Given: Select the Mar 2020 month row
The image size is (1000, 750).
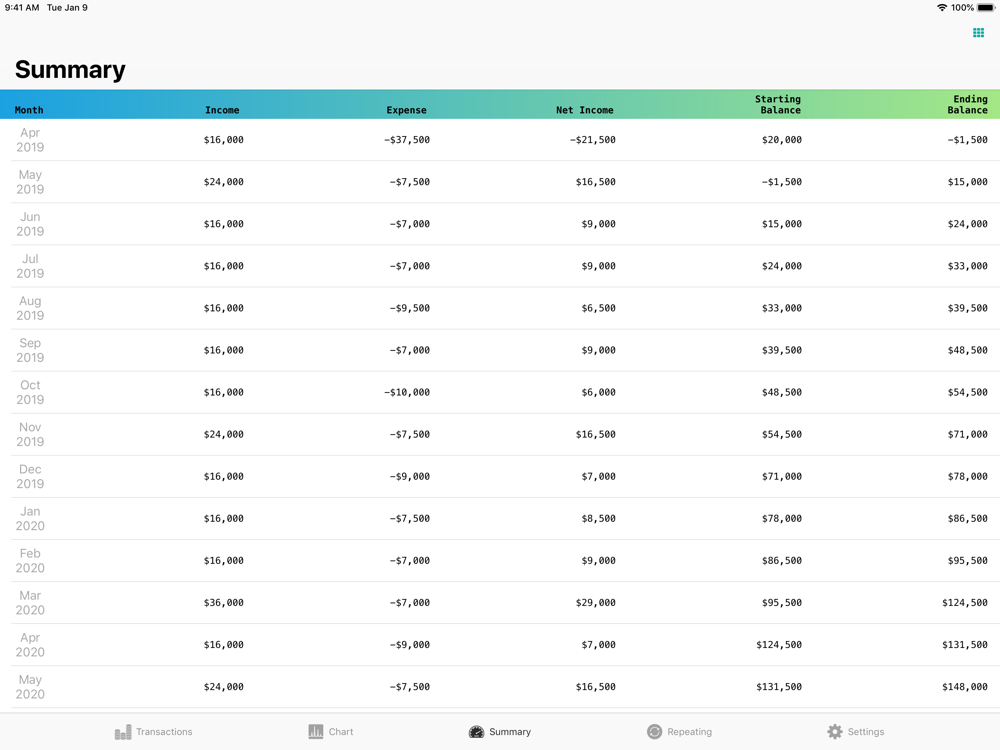Looking at the screenshot, I should [500, 603].
